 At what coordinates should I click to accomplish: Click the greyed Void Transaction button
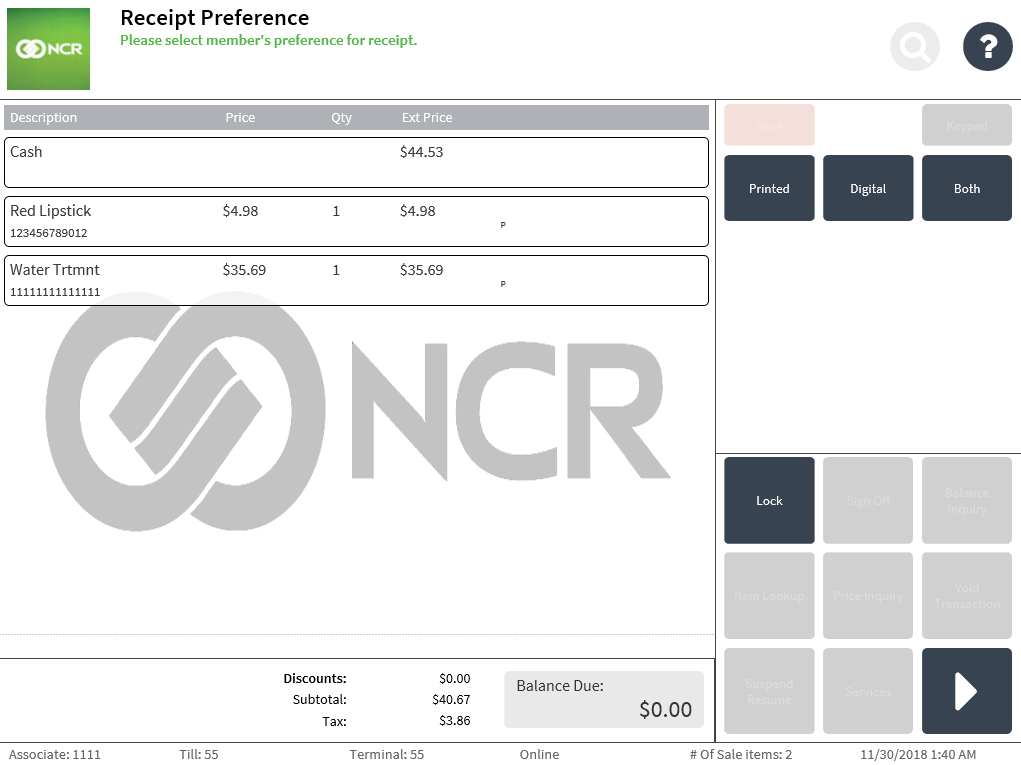point(966,595)
